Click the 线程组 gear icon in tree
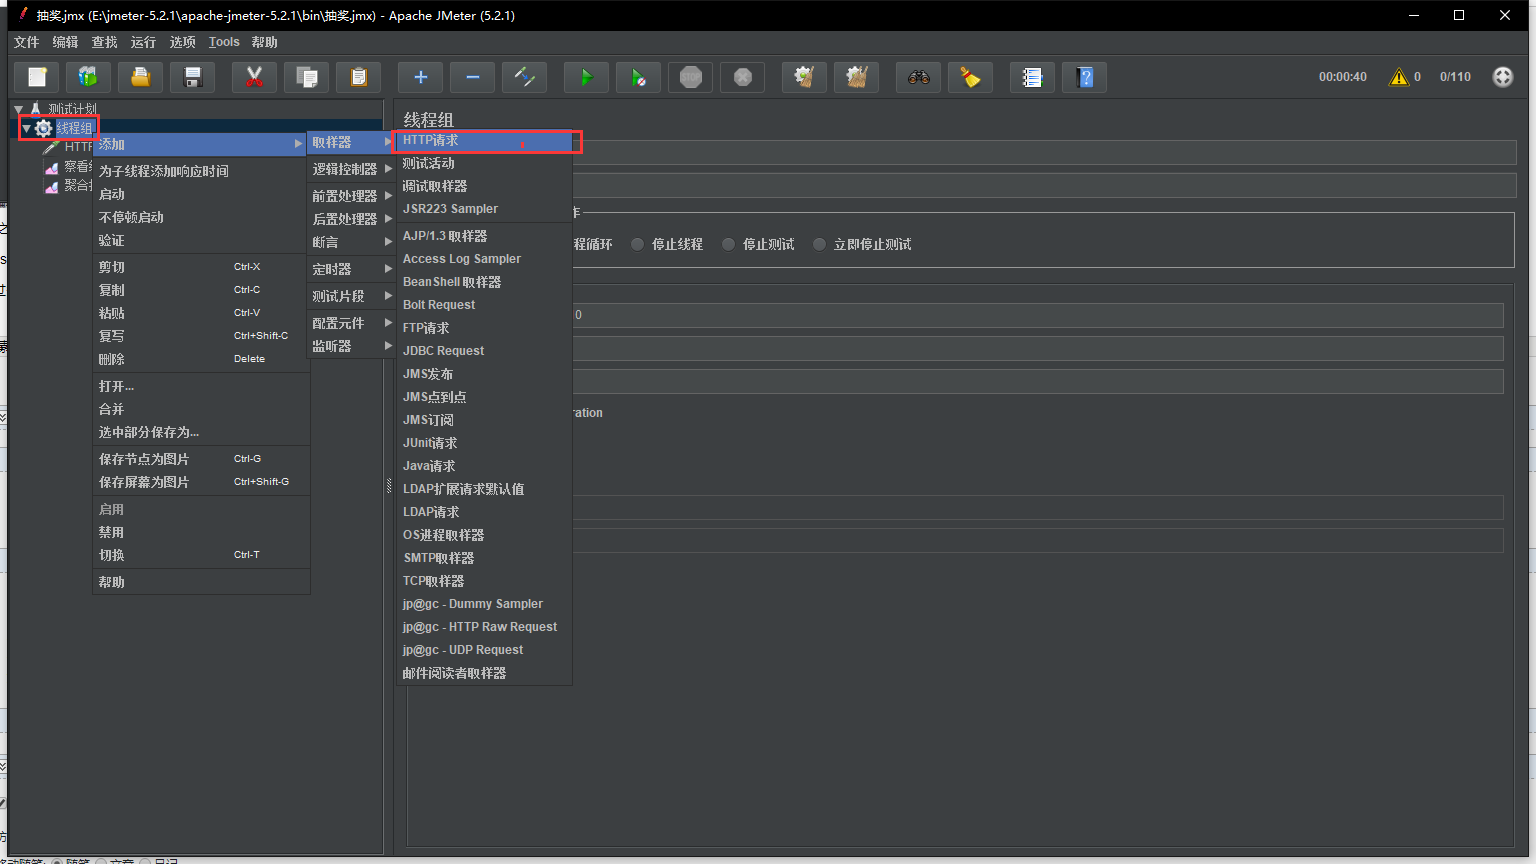 (x=43, y=128)
